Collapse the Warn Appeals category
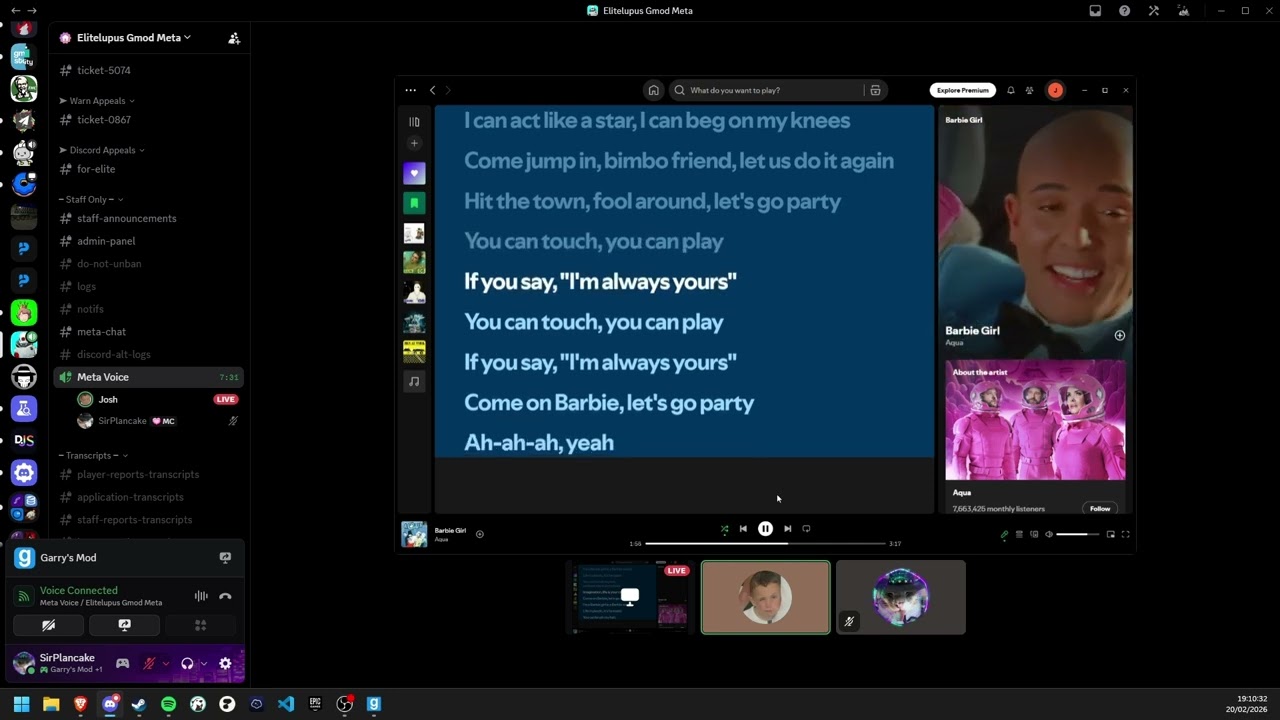The height and width of the screenshot is (720, 1280). coord(97,101)
